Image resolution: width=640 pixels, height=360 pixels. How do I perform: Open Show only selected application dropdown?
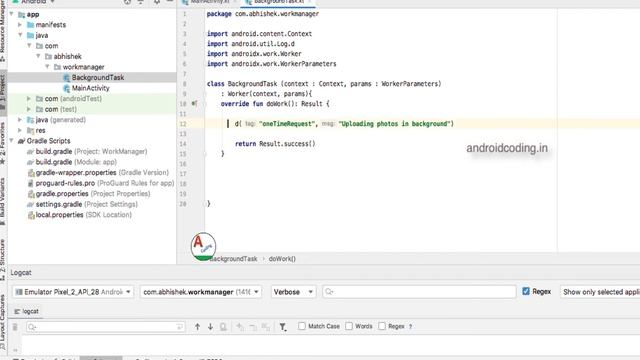600,292
